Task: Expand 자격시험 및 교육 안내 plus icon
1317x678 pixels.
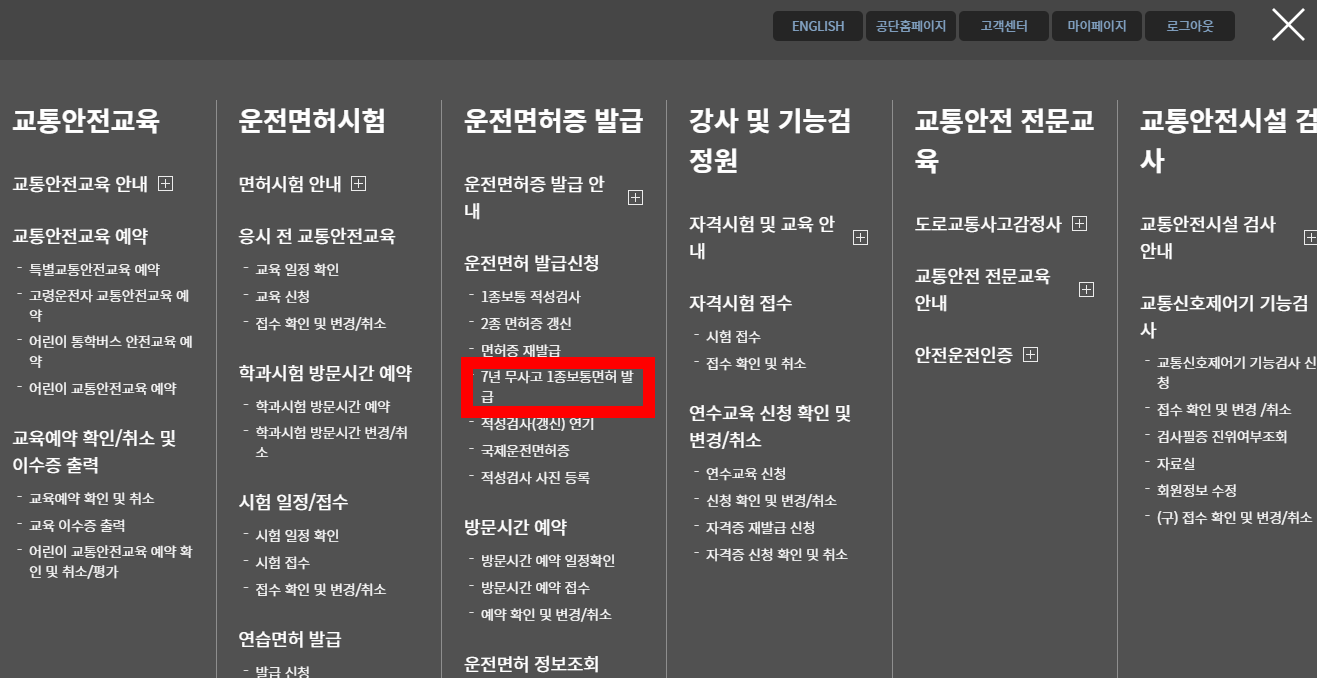Action: [860, 238]
